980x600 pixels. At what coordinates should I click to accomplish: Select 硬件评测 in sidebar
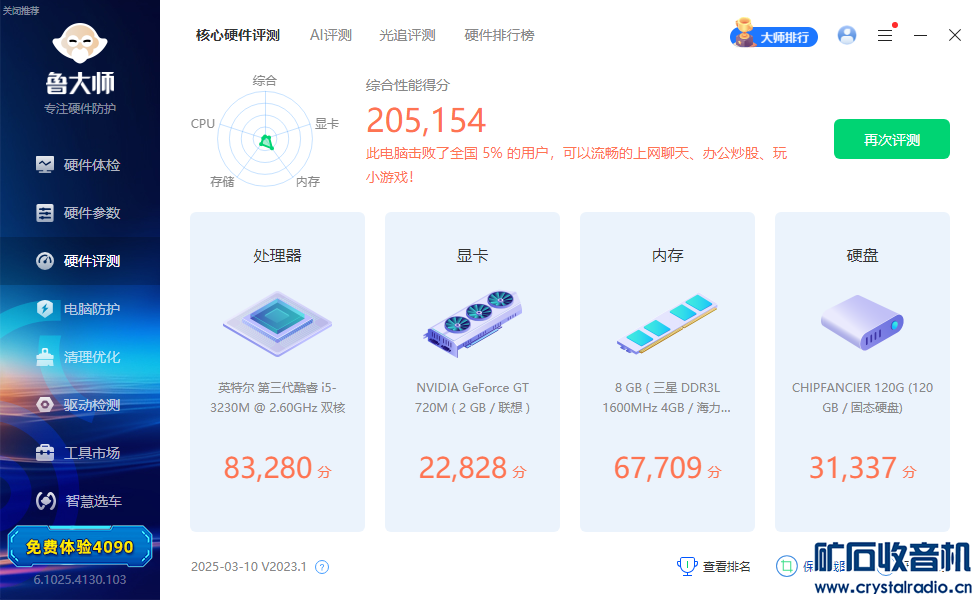tap(80, 261)
